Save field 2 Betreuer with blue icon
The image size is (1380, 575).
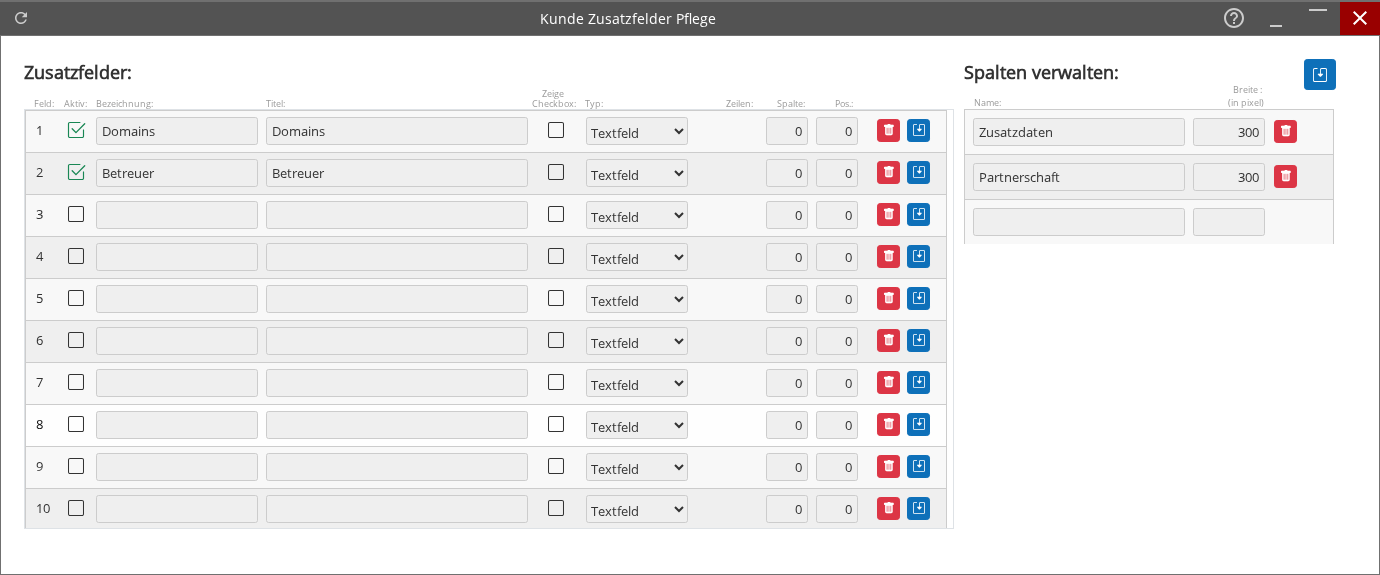click(x=918, y=173)
